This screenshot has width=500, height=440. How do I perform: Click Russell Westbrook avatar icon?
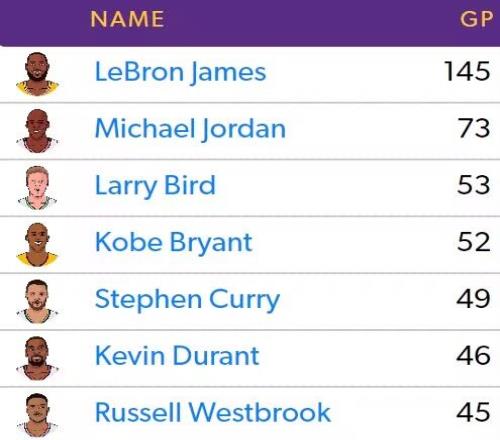tap(37, 415)
